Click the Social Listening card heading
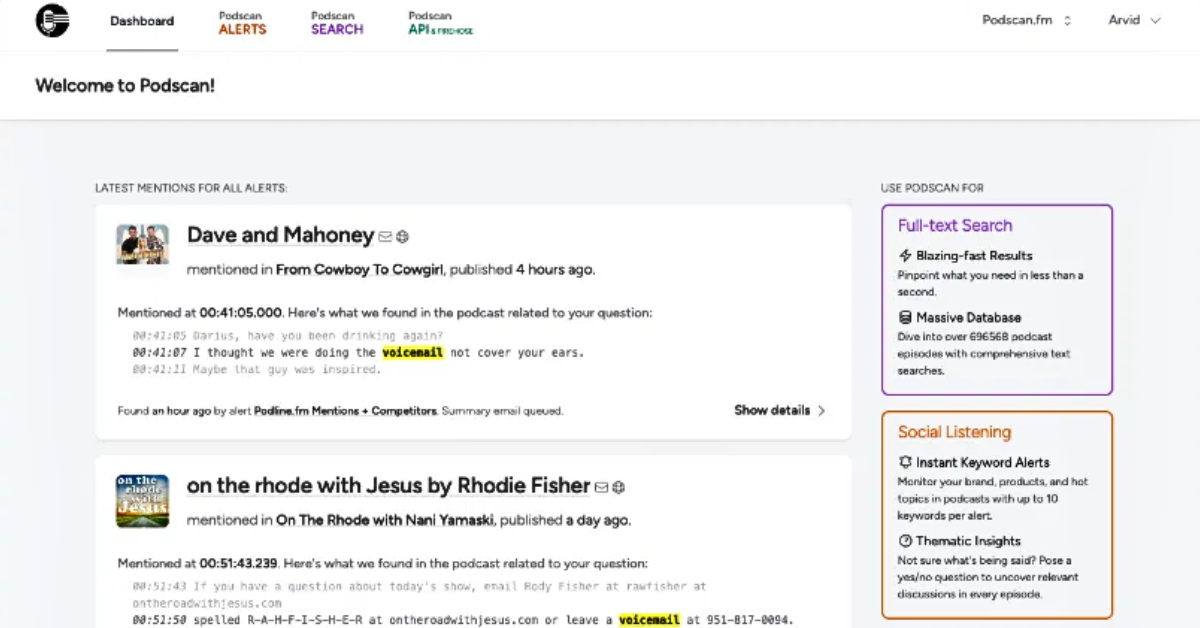 click(x=954, y=433)
